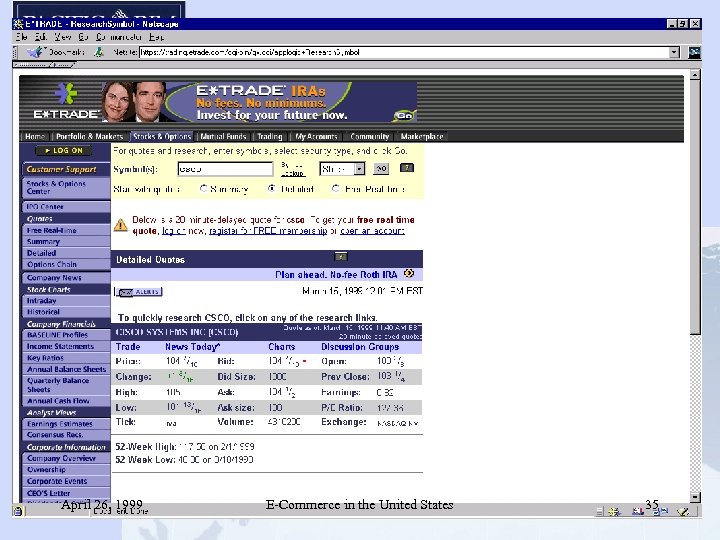This screenshot has height=540, width=720.
Task: Open the File menu
Action: 22,37
